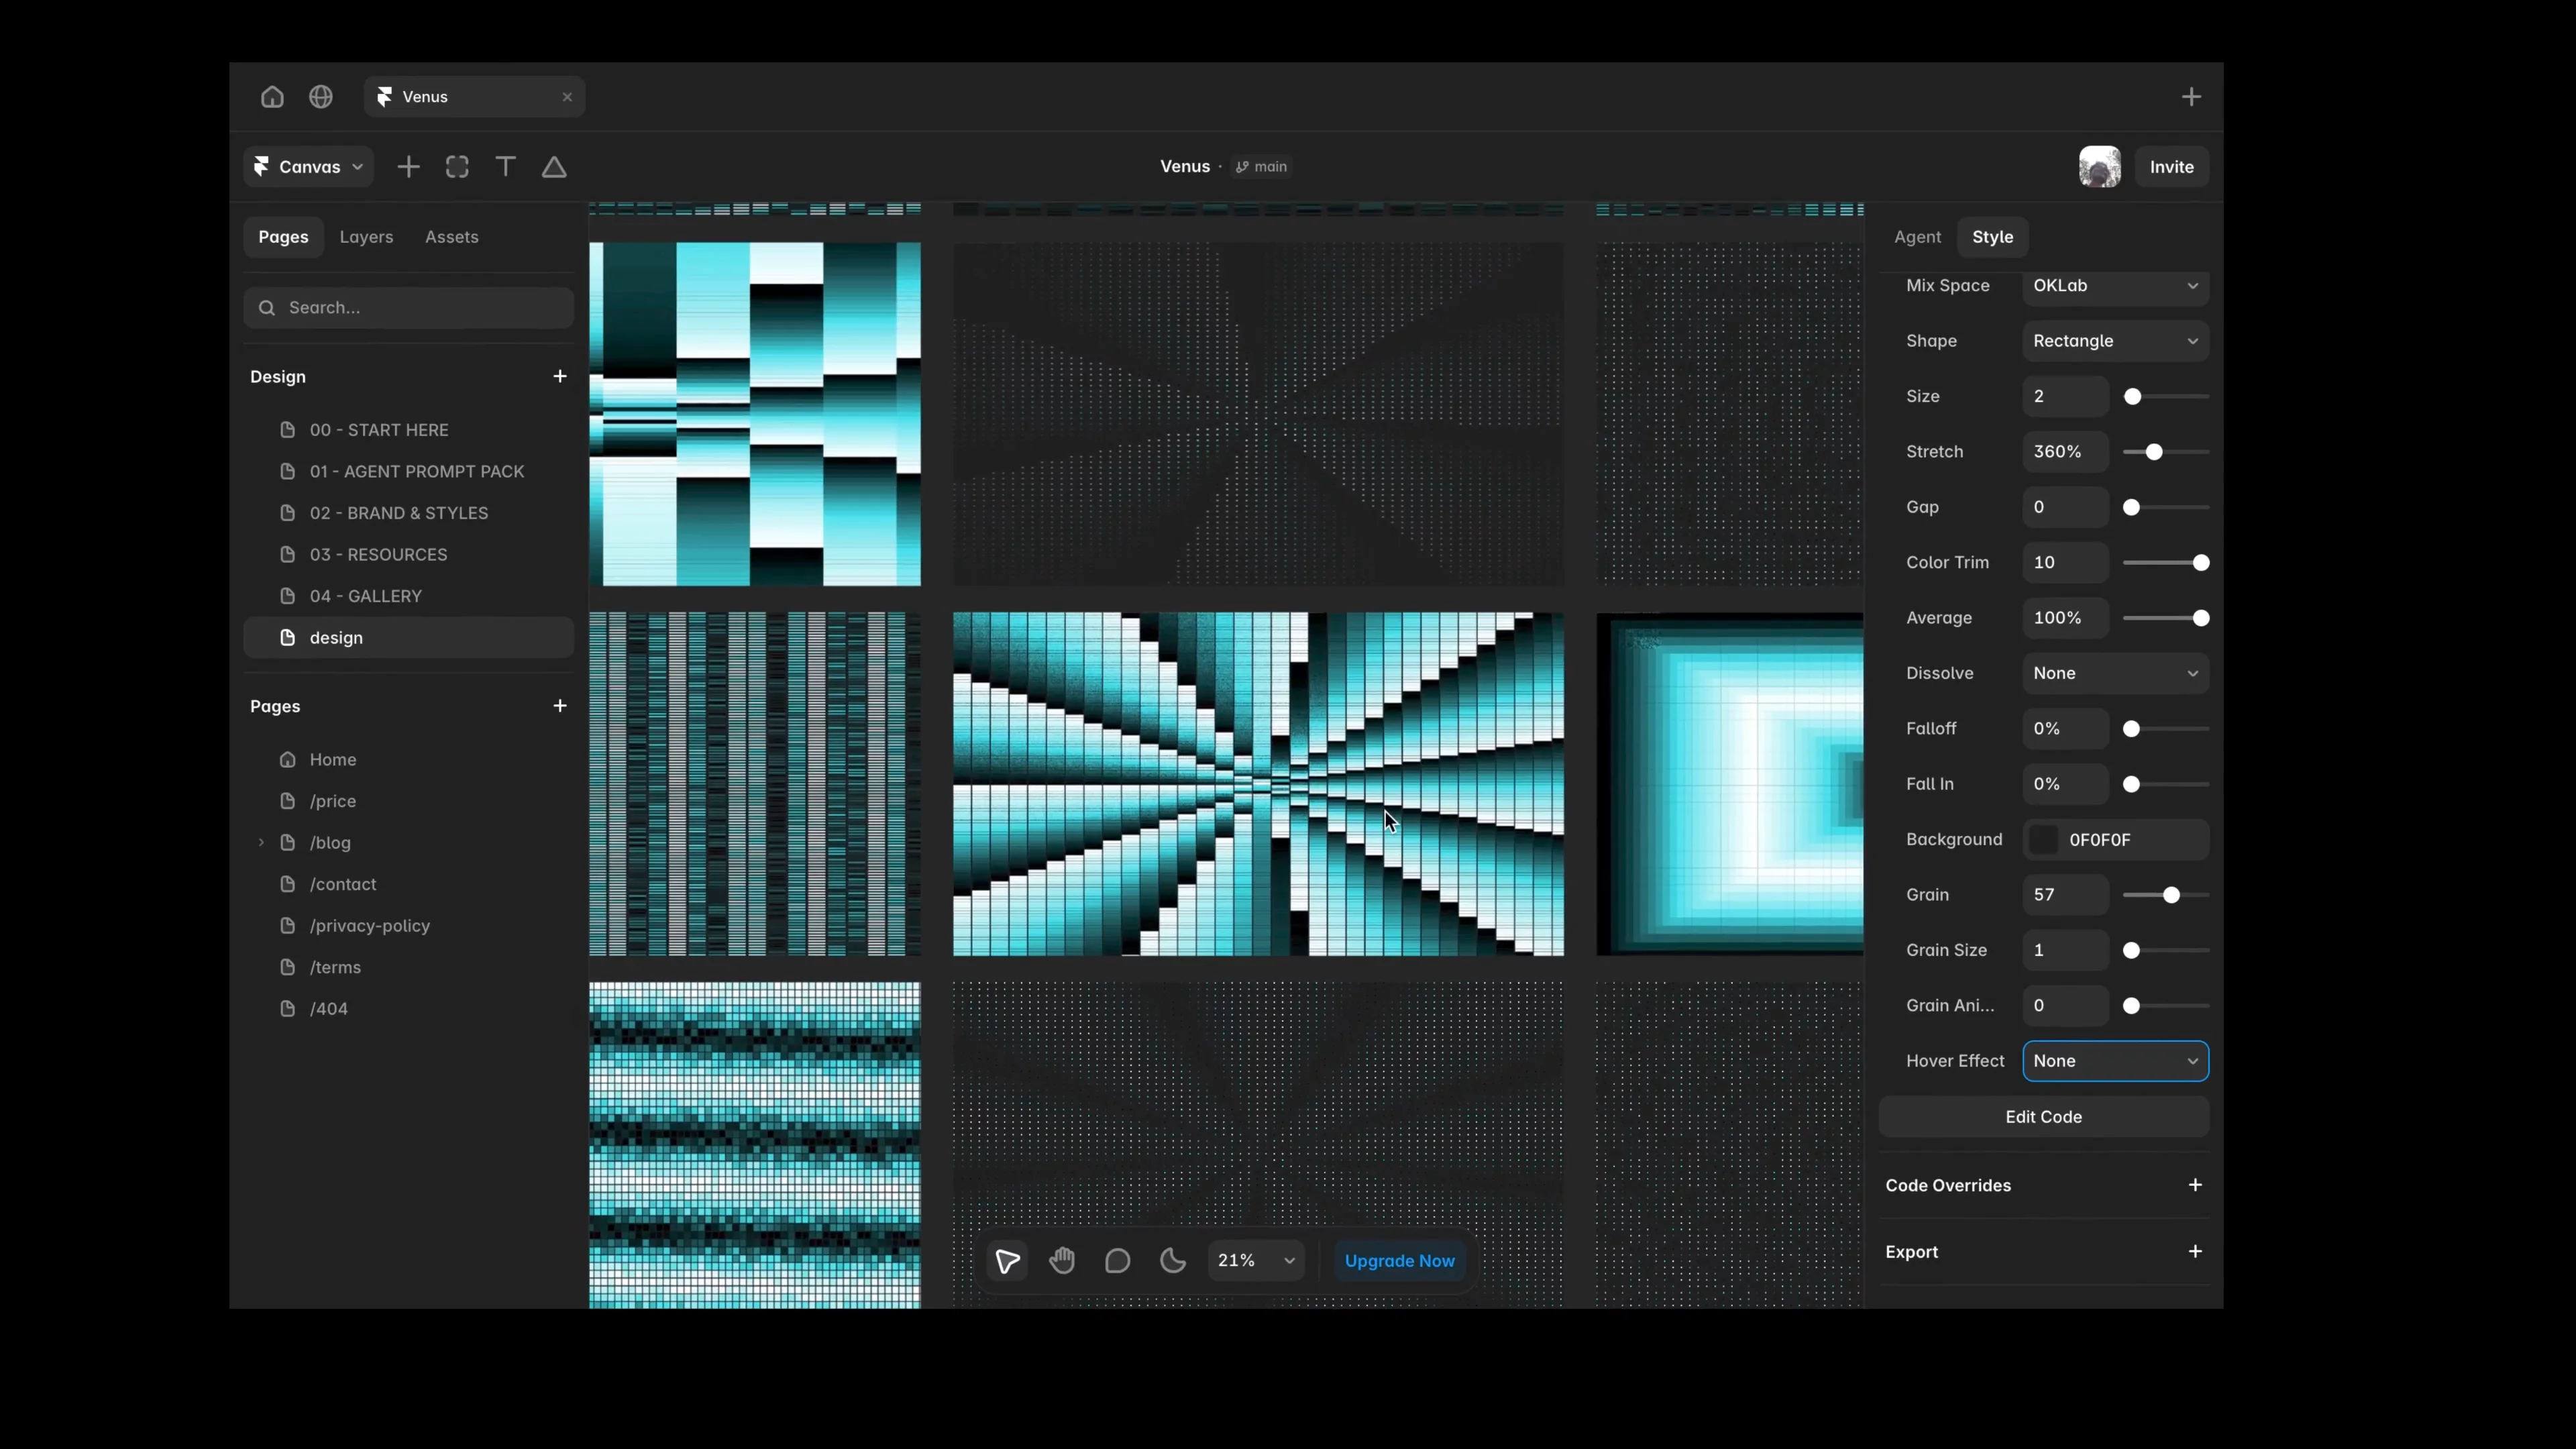Open the Shape Rectangle dropdown
The width and height of the screenshot is (2576, 1449).
click(x=2115, y=341)
